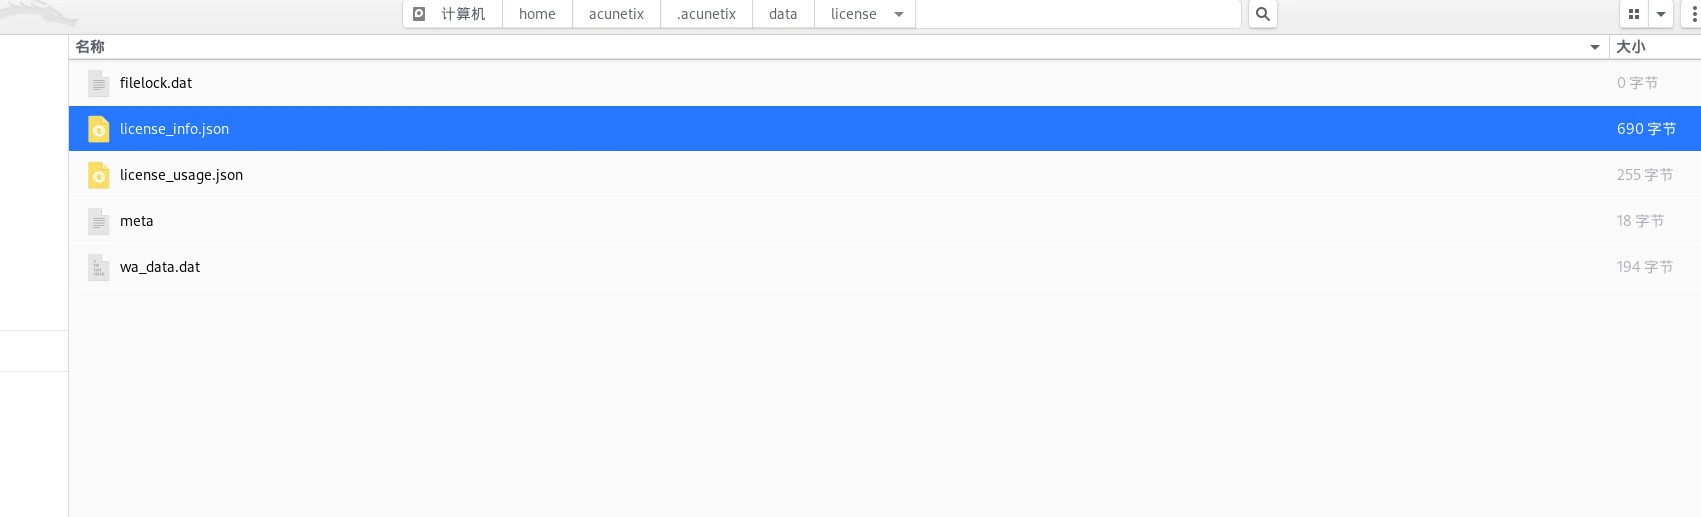Image resolution: width=1701 pixels, height=517 pixels.
Task: Open view options dropdown arrow
Action: pos(1661,14)
